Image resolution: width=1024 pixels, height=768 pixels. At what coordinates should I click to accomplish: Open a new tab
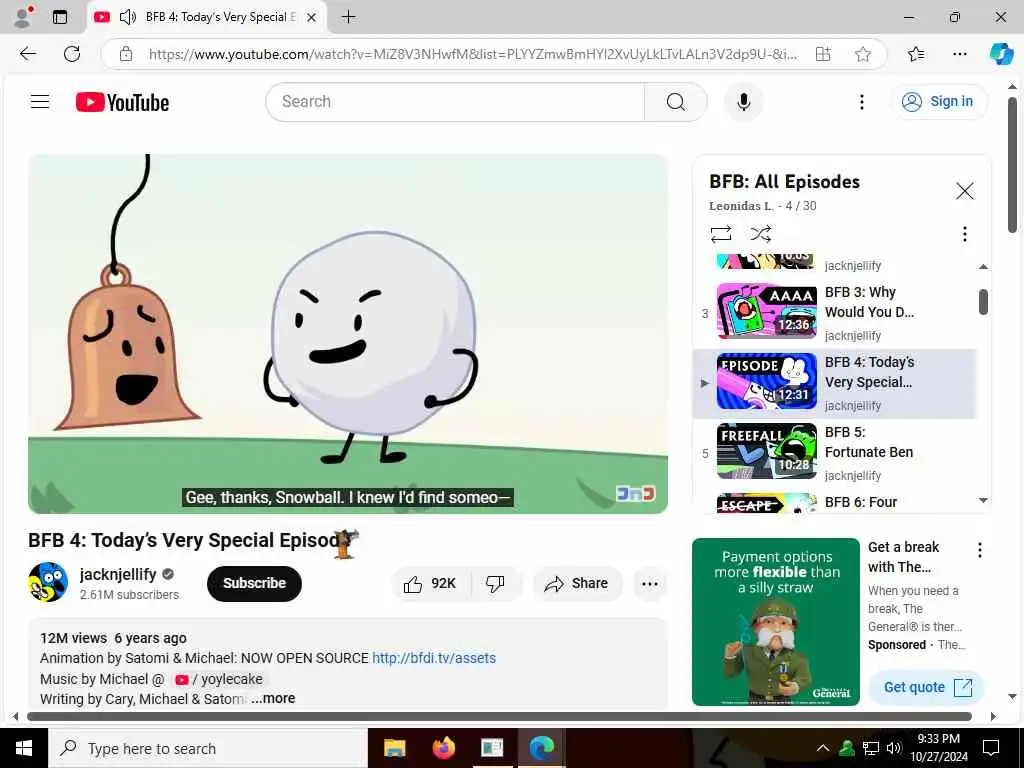(349, 17)
